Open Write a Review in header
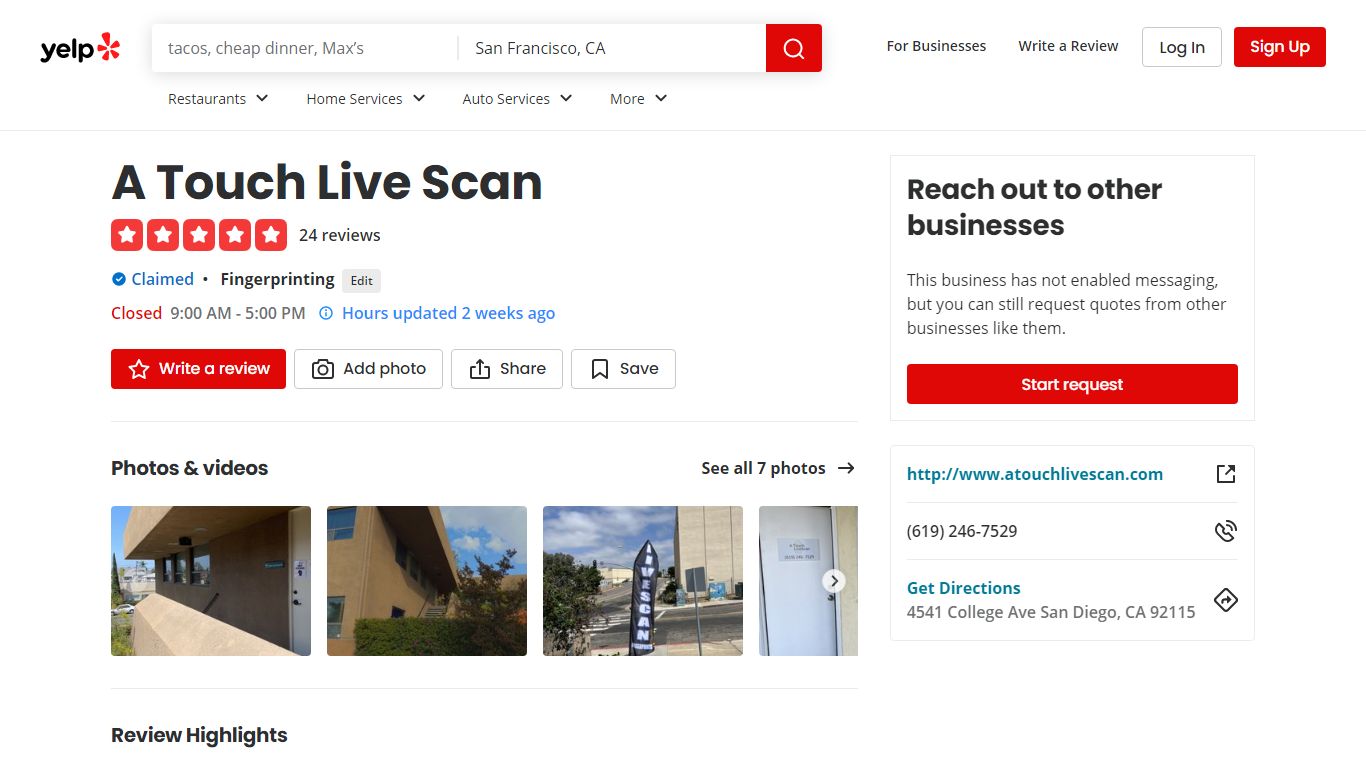Viewport: 1366px width, 768px height. tap(1068, 46)
